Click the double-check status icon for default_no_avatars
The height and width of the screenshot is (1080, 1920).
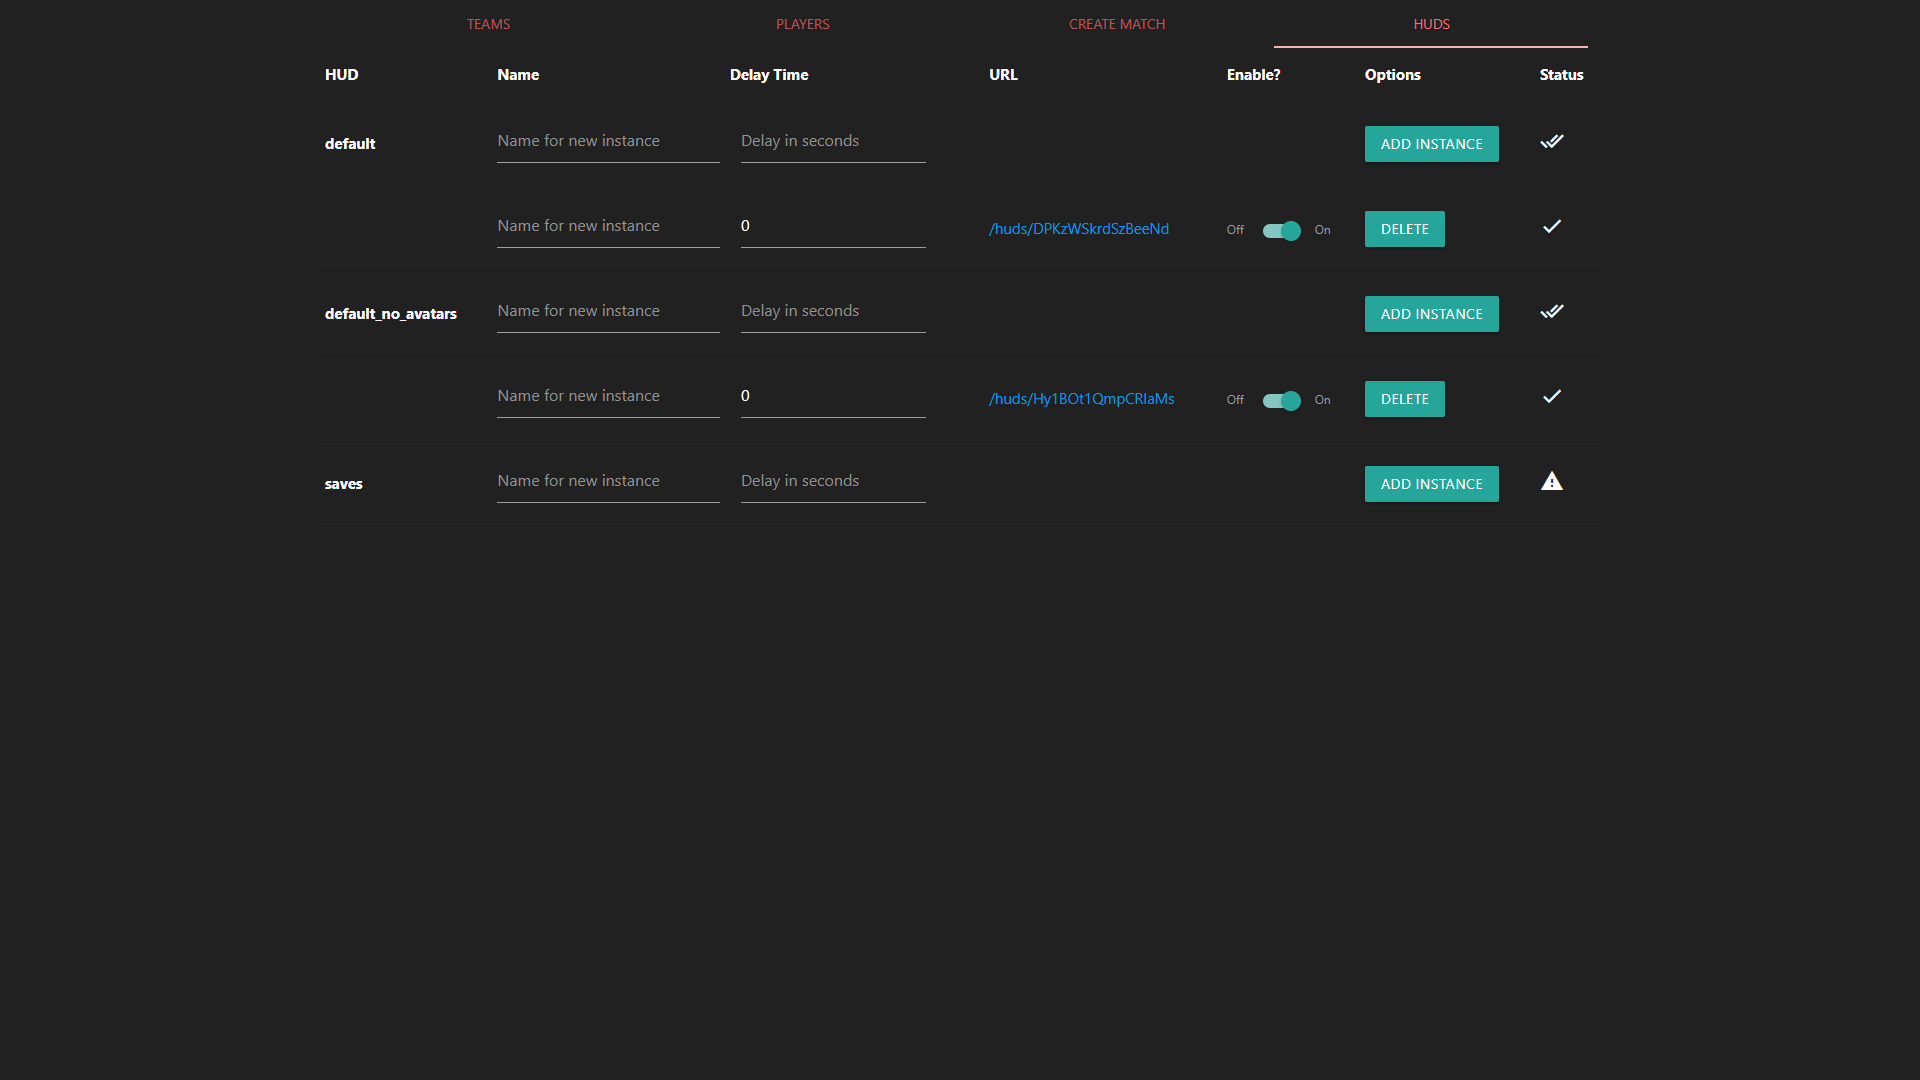1551,311
